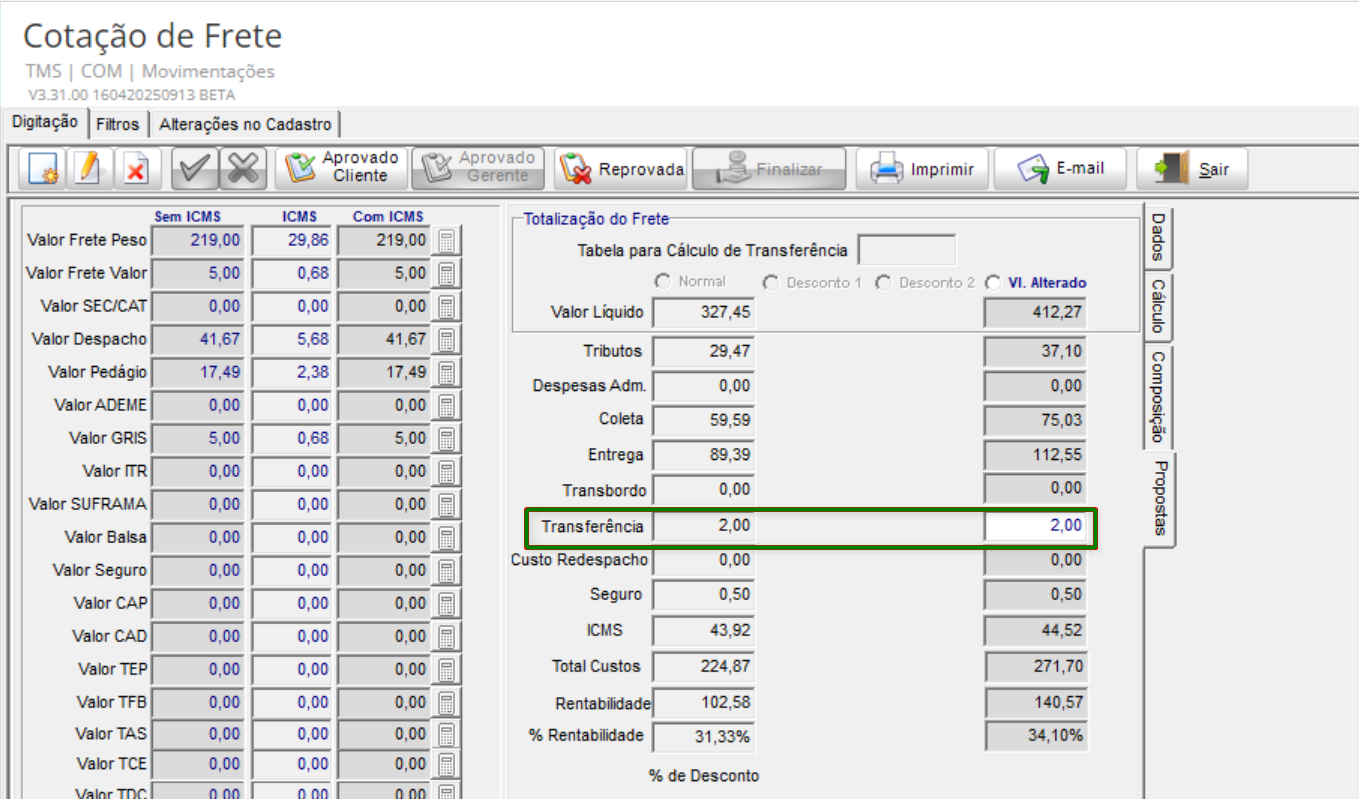The width and height of the screenshot is (1359, 799).
Task: Select the Desconto 1 radio option
Action: coord(770,283)
